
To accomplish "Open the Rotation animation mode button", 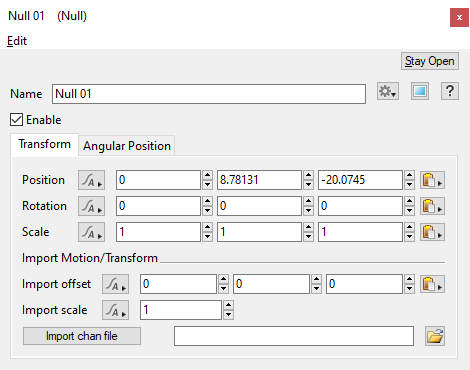I will 91,206.
